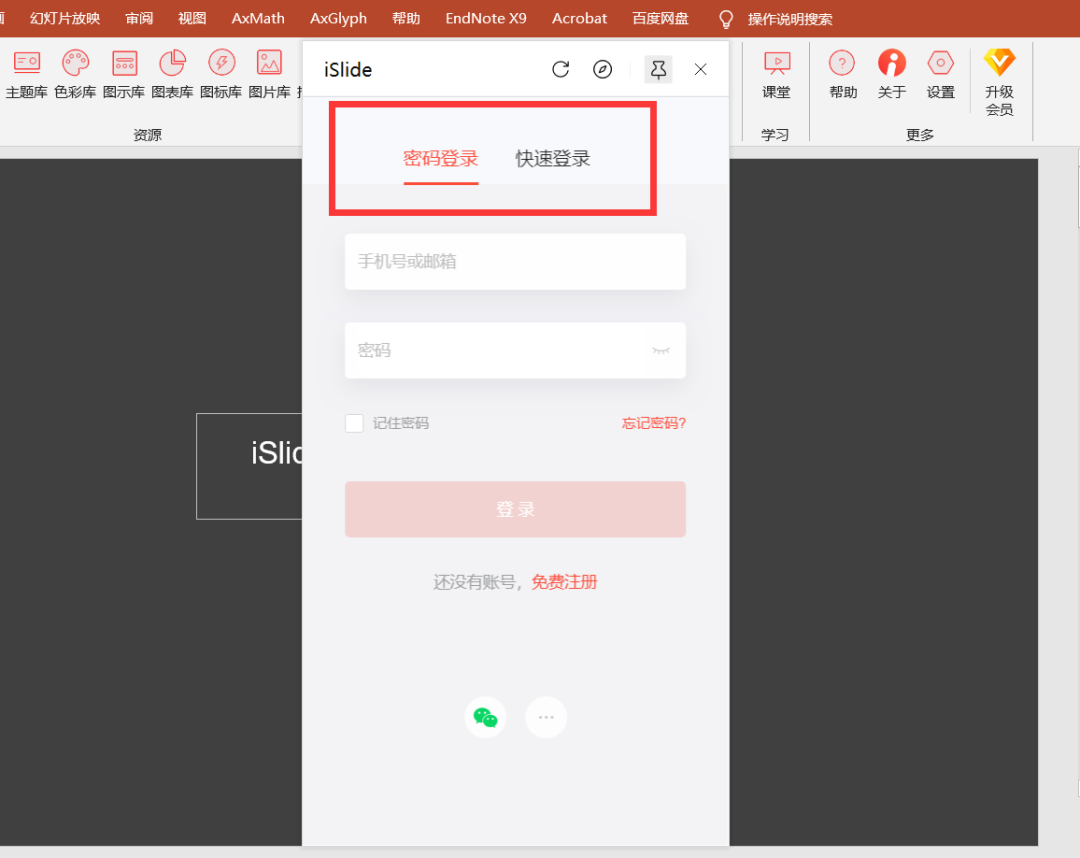Click the 关于 about icon
The width and height of the screenshot is (1080, 858).
[x=892, y=74]
